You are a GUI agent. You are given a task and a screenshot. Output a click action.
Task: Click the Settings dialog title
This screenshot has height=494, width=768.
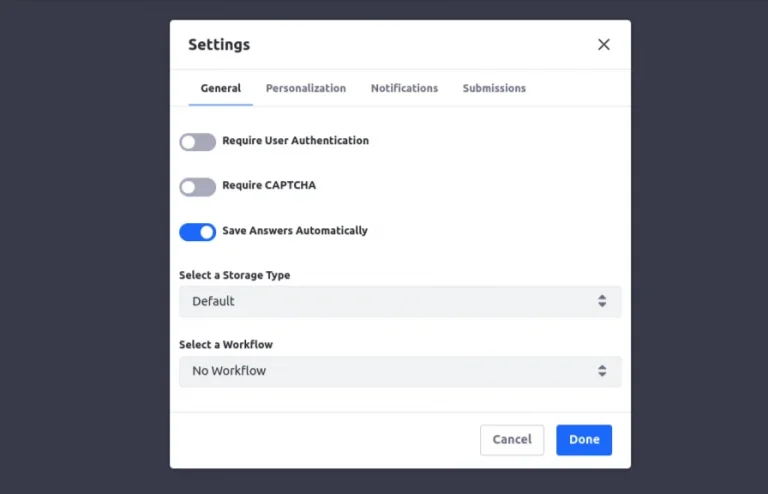219,45
